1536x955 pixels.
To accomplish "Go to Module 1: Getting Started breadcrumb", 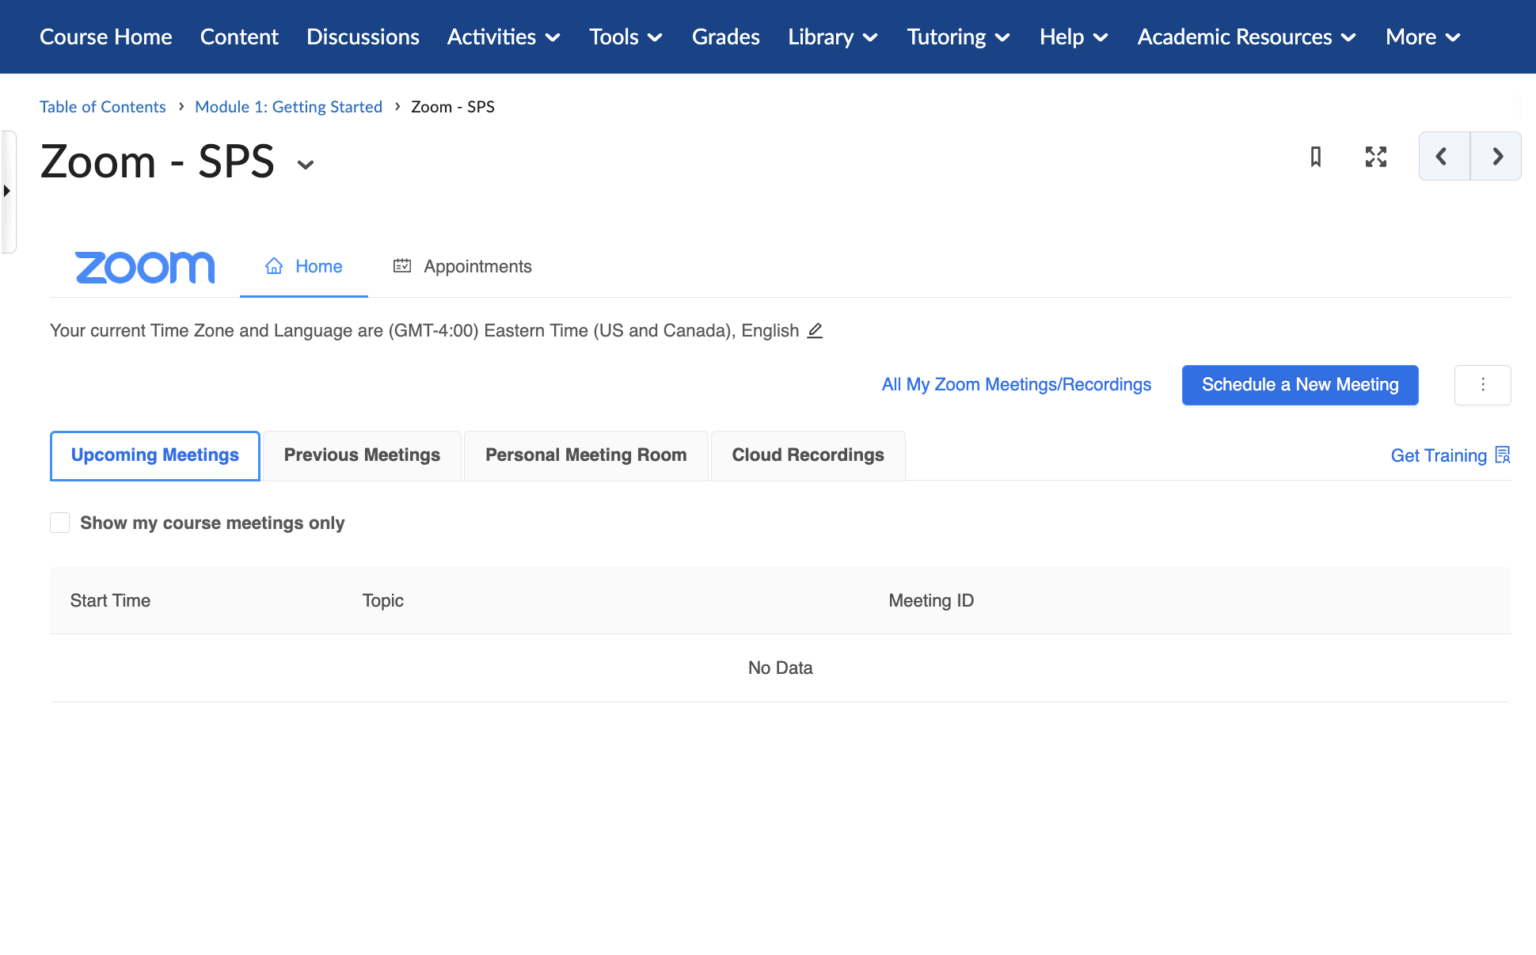I will (x=288, y=106).
